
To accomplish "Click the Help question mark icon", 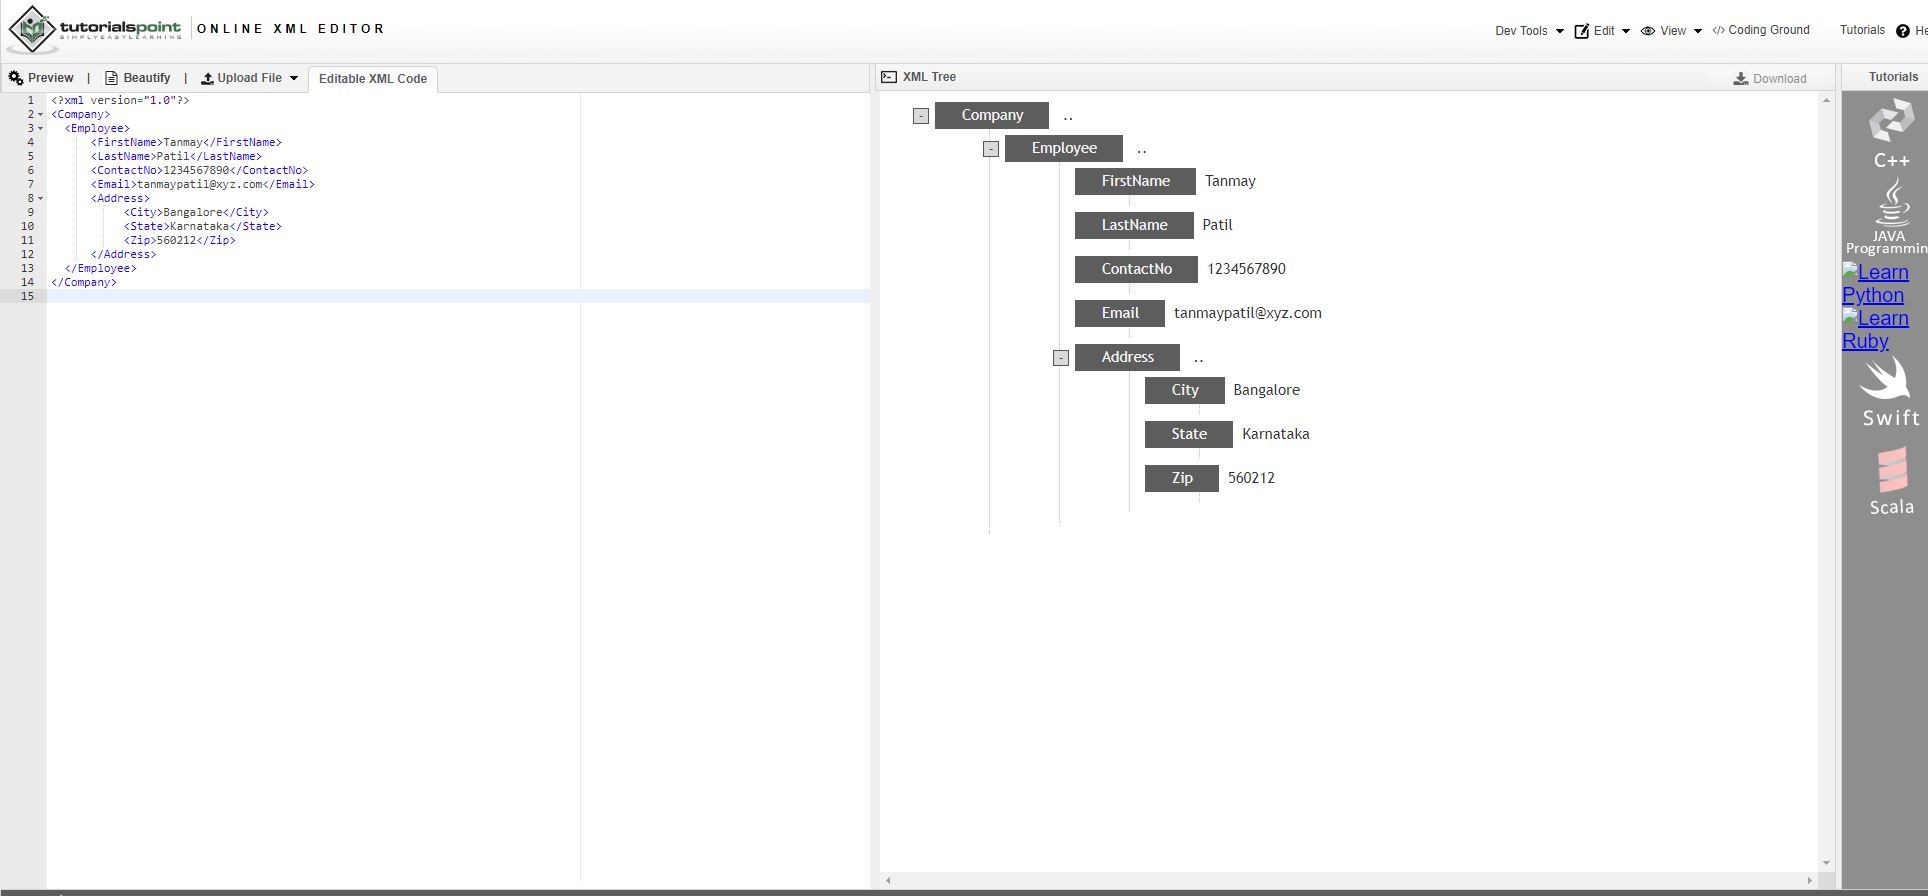I will [1903, 31].
